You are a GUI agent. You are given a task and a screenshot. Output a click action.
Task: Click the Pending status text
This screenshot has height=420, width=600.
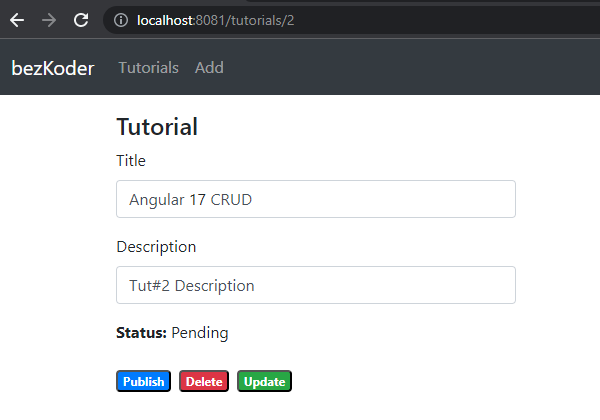[x=200, y=333]
